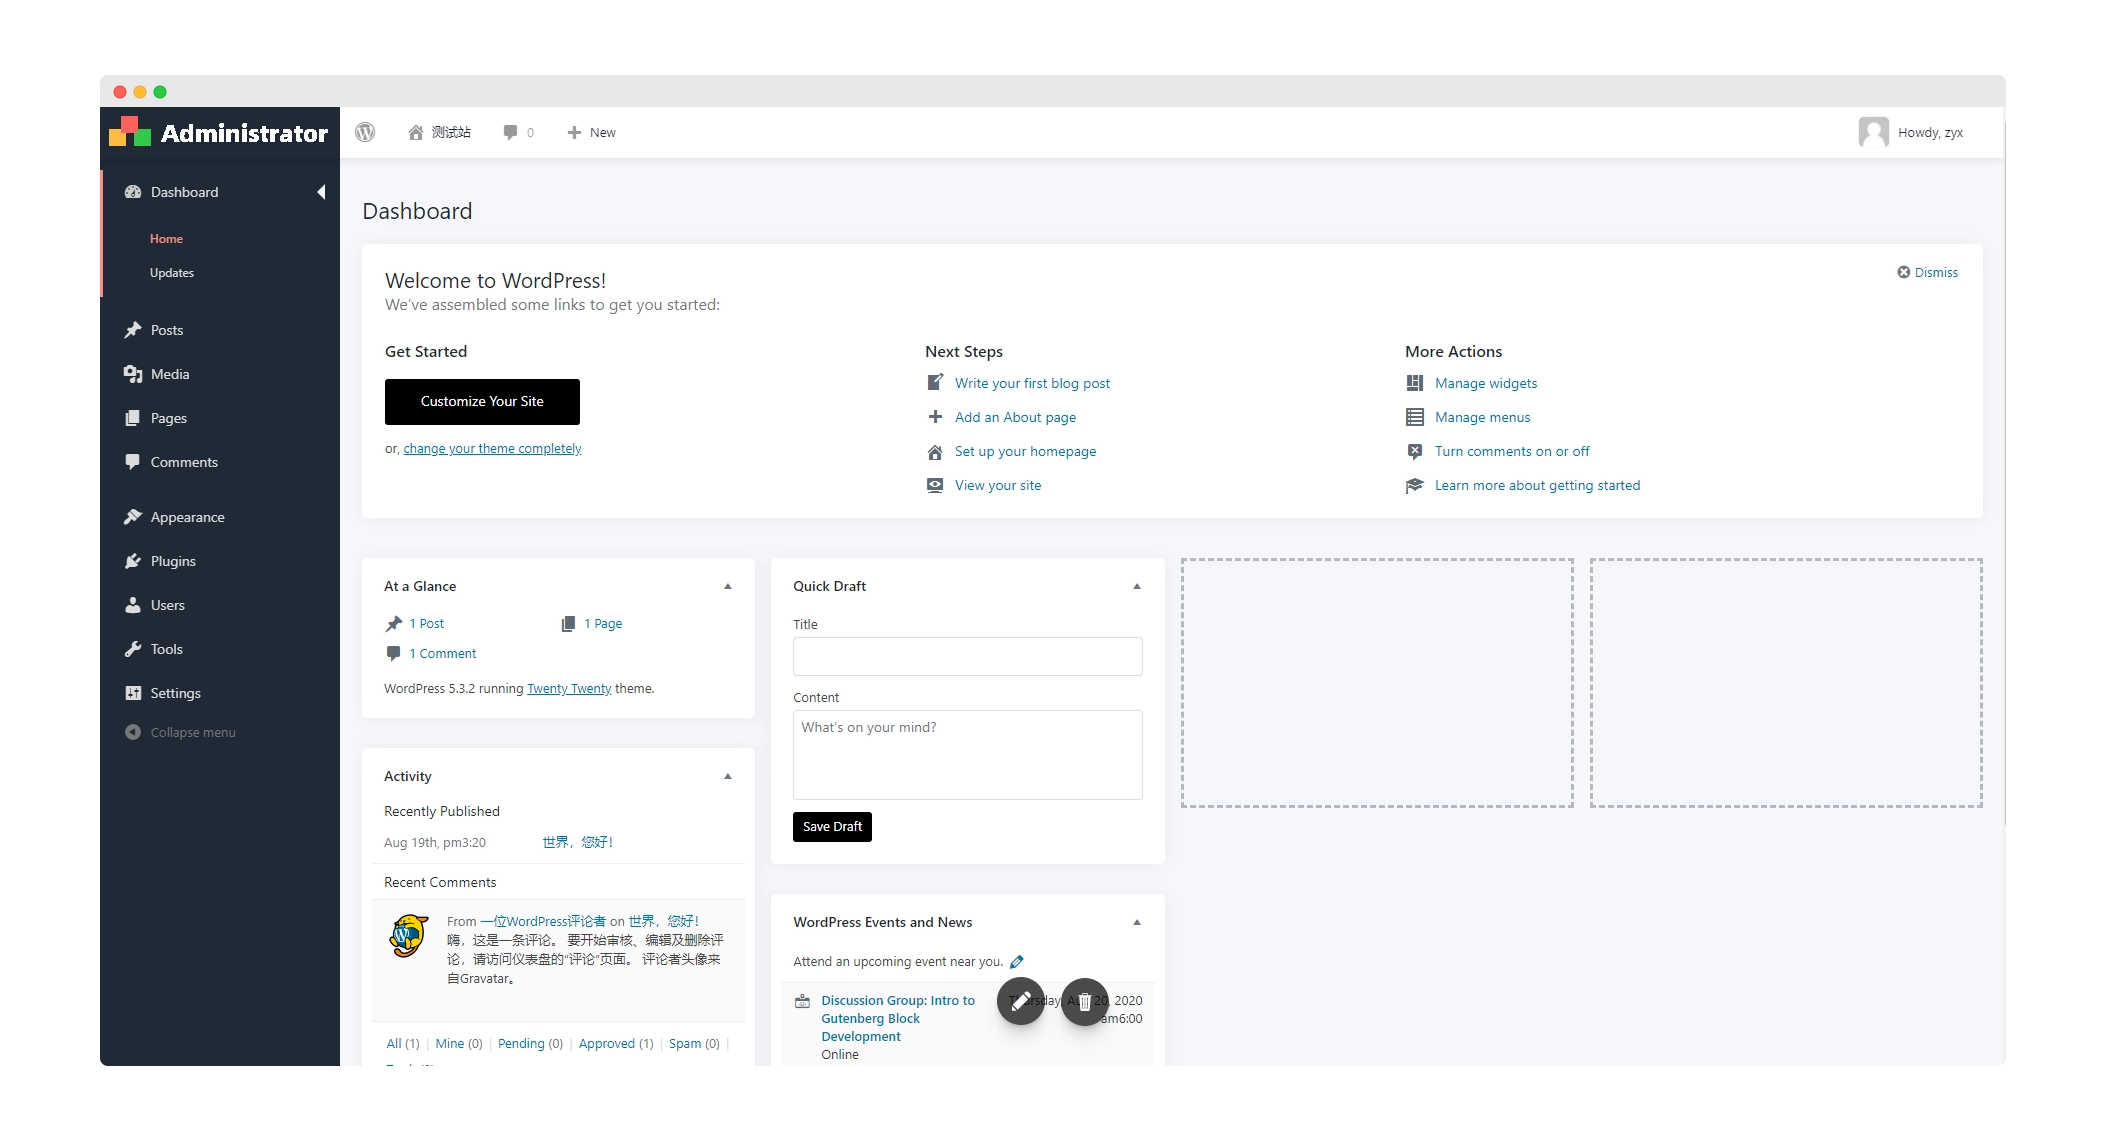Click the WordPress logo in the admin bar
2106x1141 pixels.
pos(365,132)
